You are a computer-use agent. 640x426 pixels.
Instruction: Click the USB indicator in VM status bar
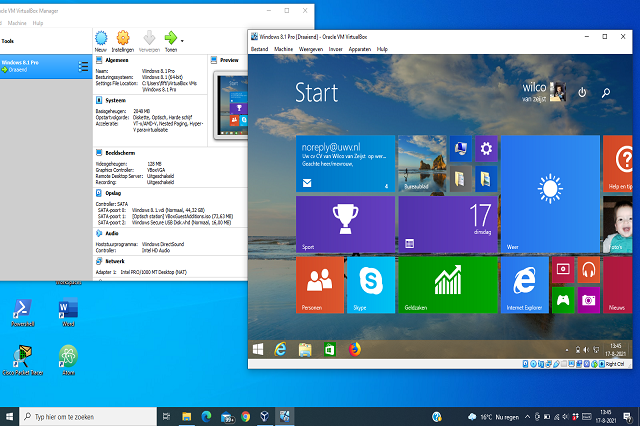(556, 364)
